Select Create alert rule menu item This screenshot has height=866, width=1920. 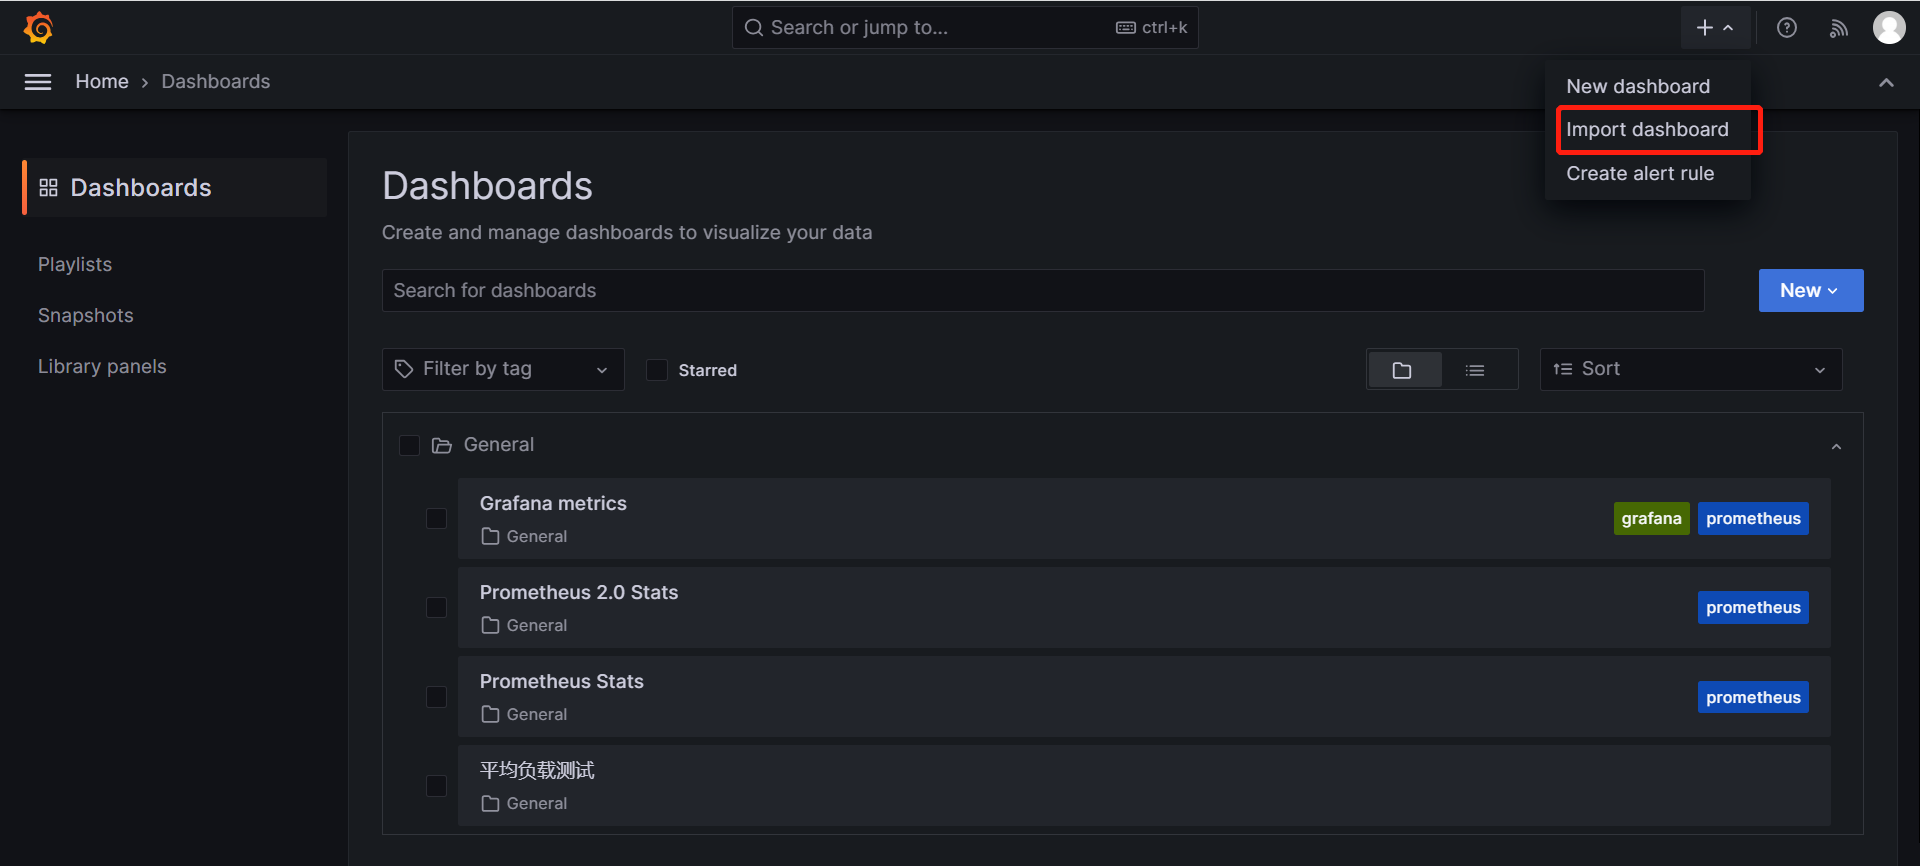(1640, 174)
